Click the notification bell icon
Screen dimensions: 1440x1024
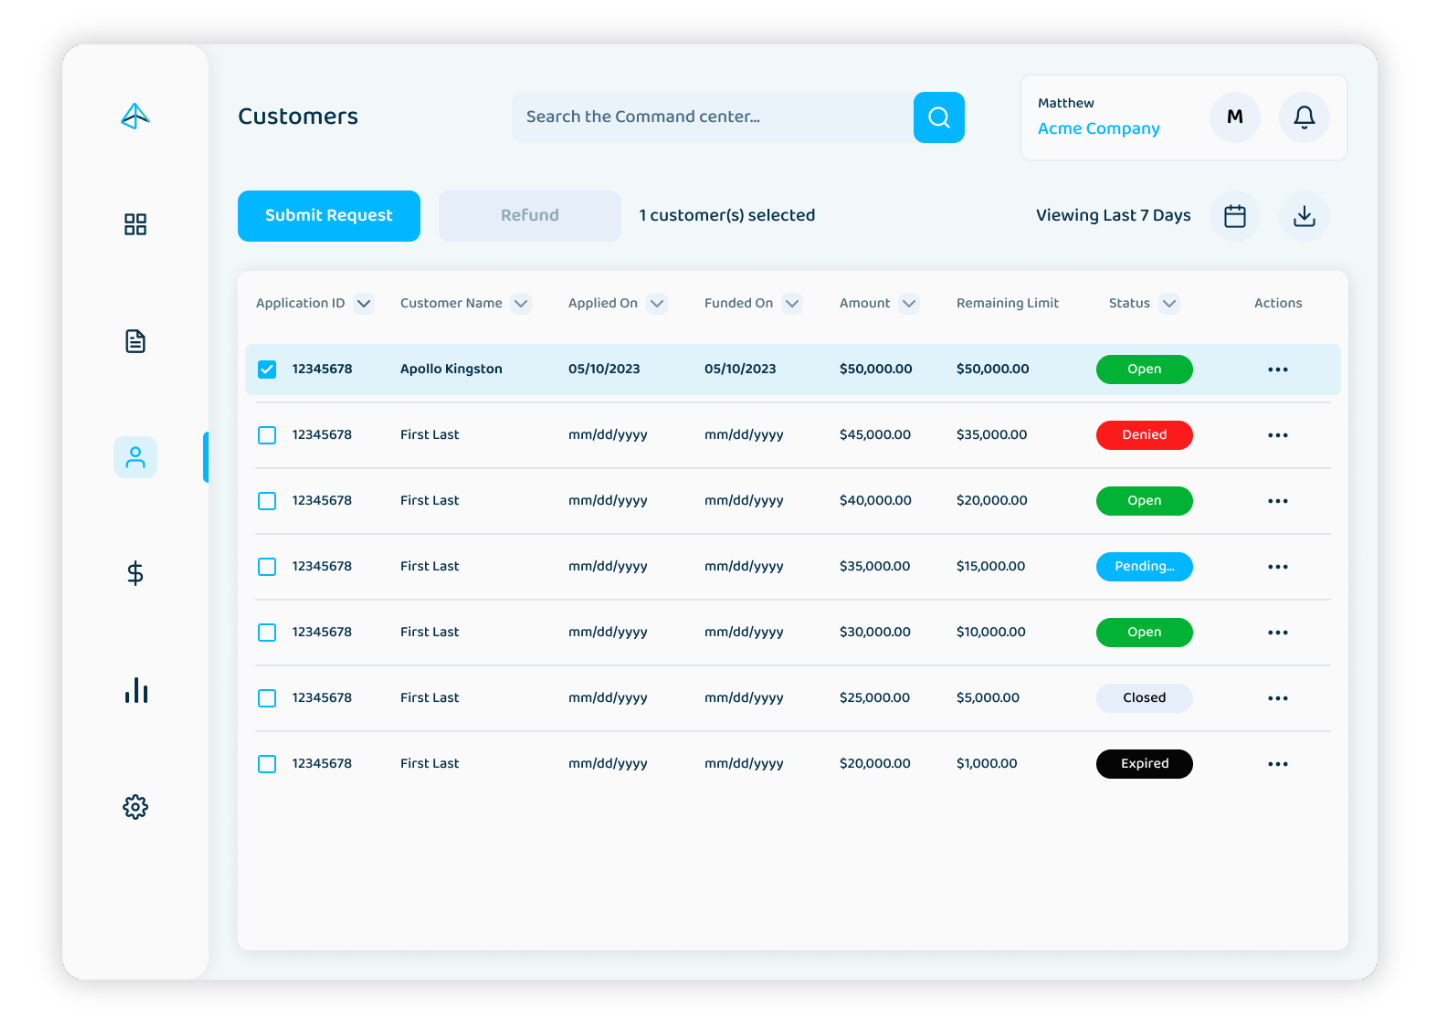click(x=1304, y=117)
